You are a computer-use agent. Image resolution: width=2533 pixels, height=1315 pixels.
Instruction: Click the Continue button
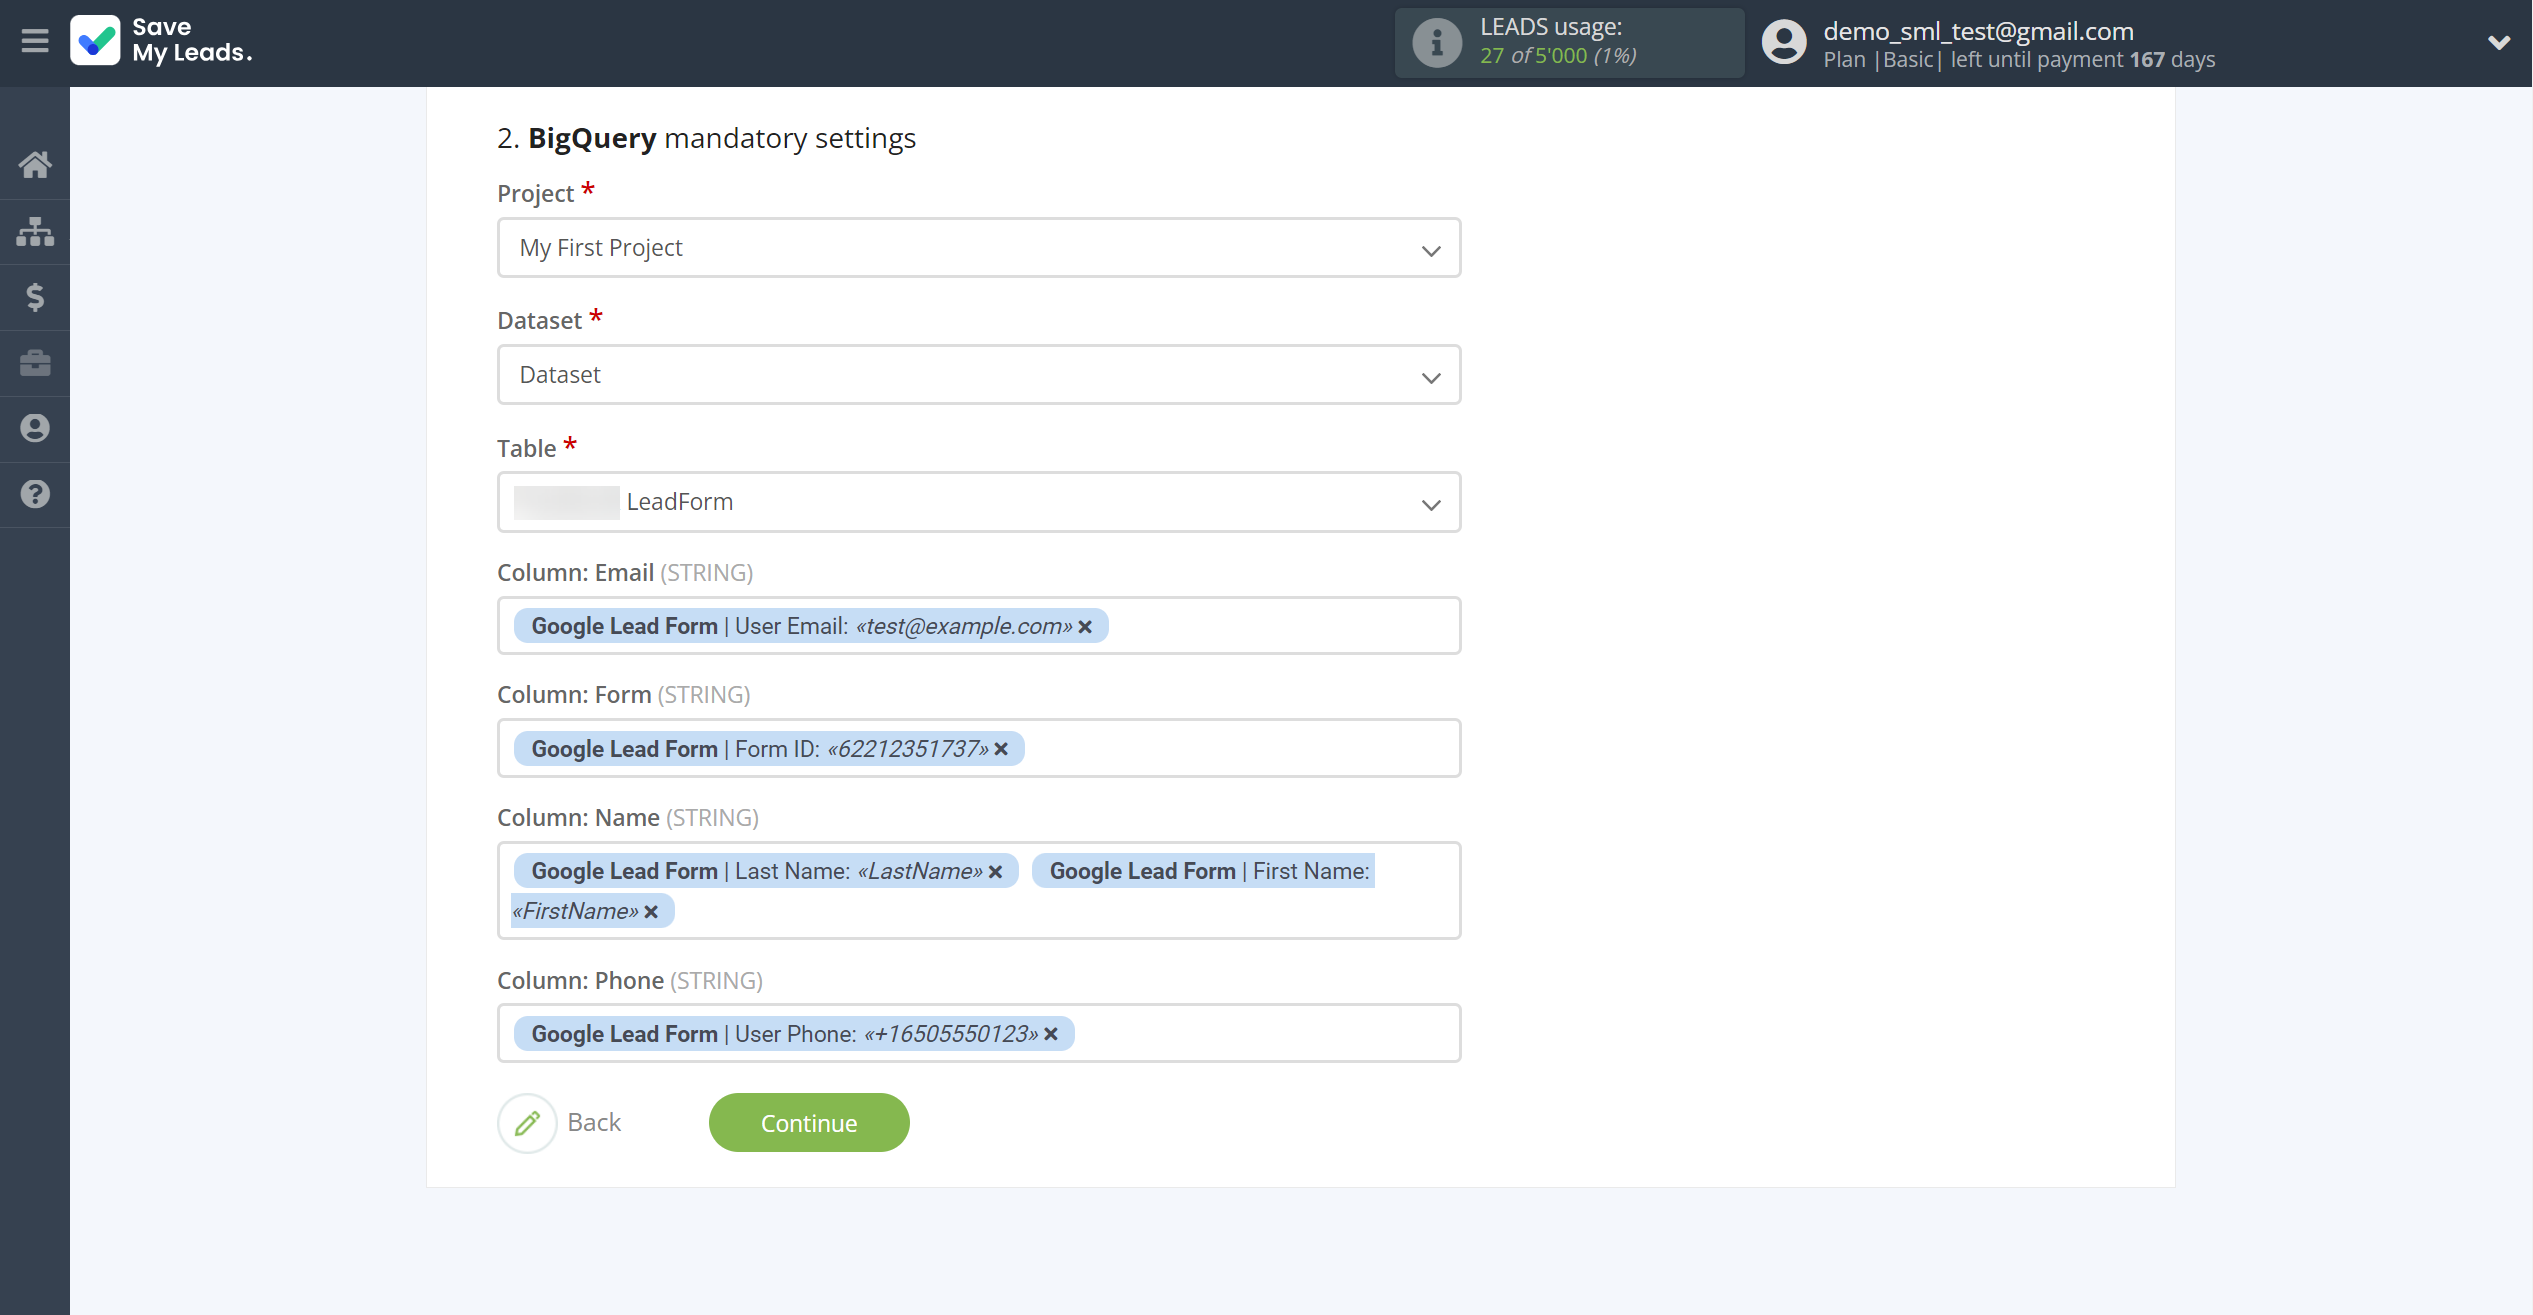(809, 1123)
